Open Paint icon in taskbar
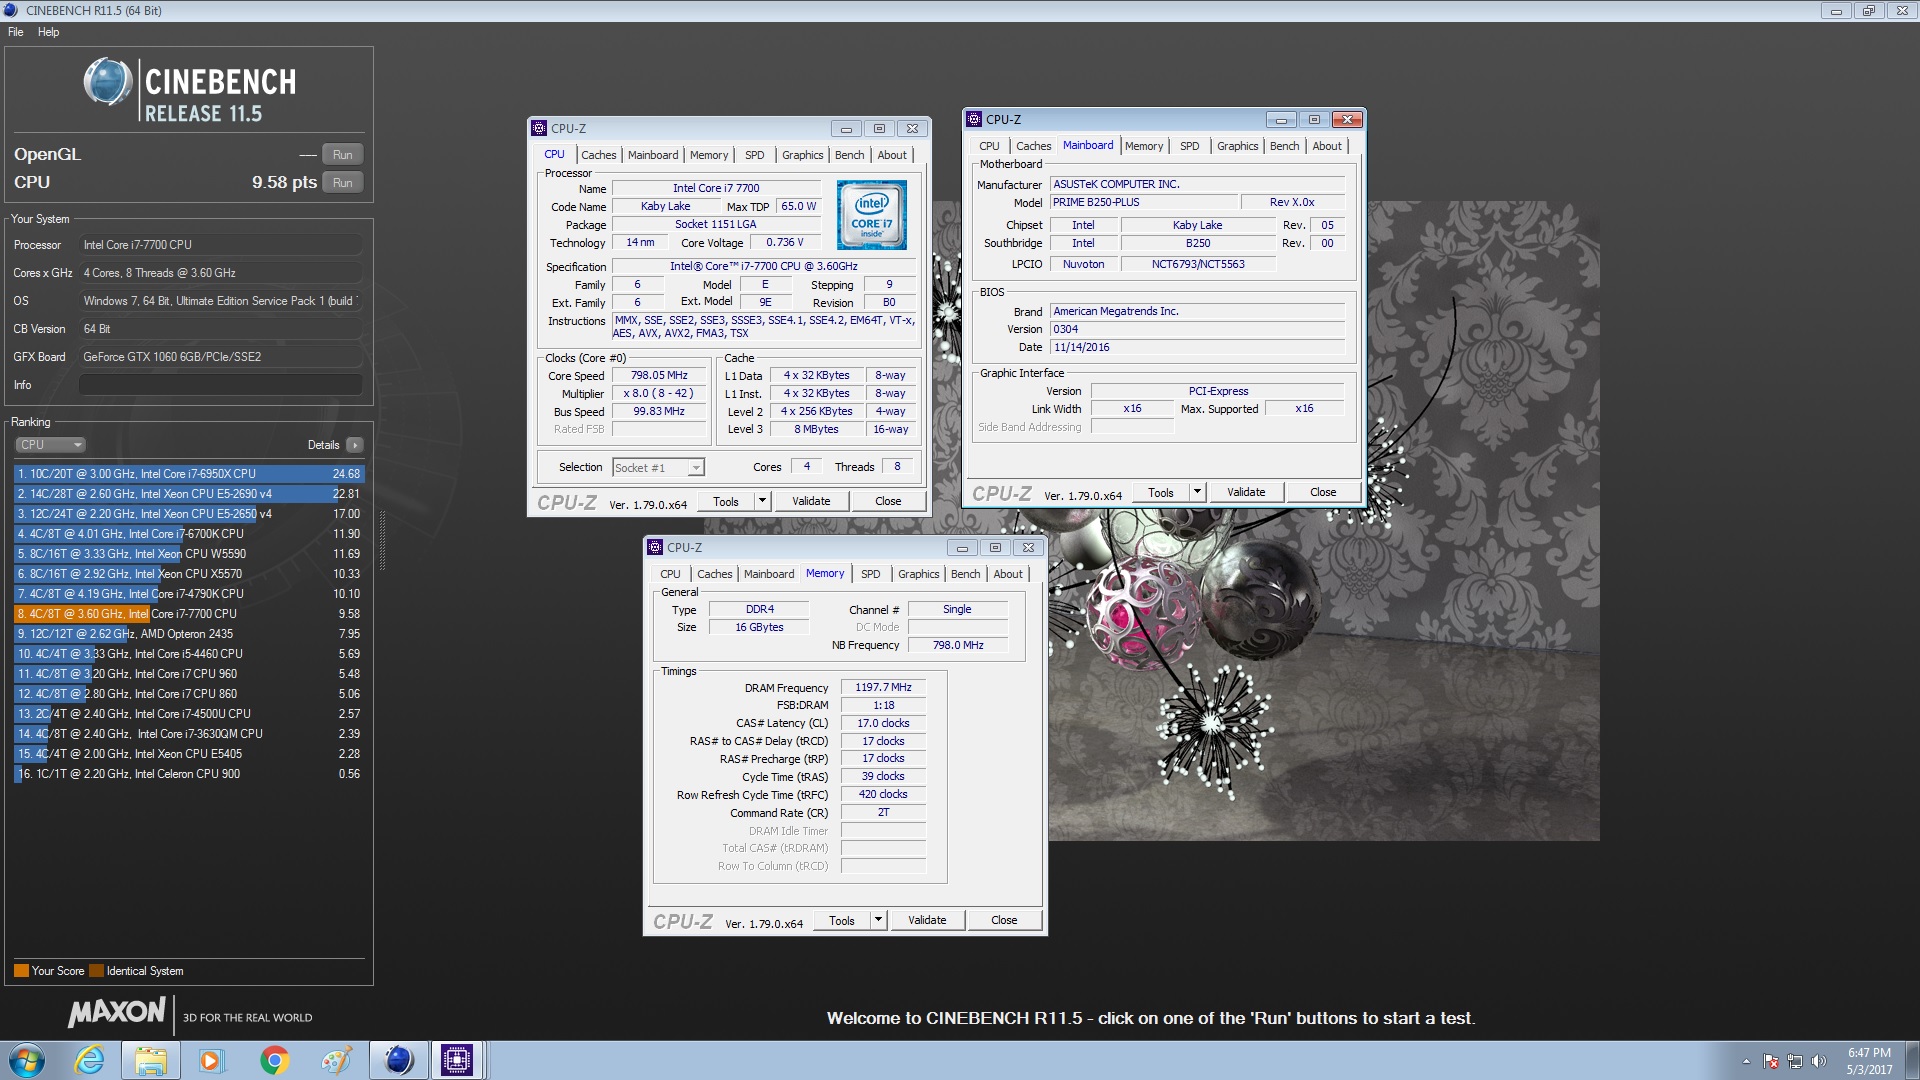Viewport: 1920px width, 1080px height. click(335, 1060)
